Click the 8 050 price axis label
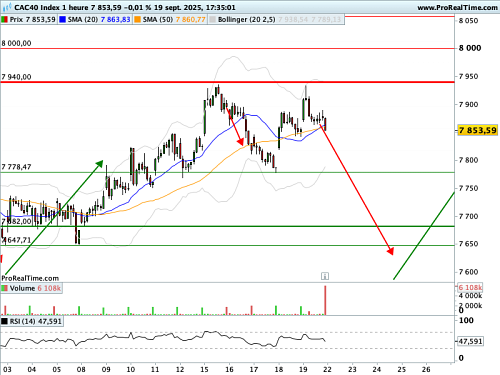Image resolution: width=500 pixels, height=375 pixels. (x=468, y=21)
